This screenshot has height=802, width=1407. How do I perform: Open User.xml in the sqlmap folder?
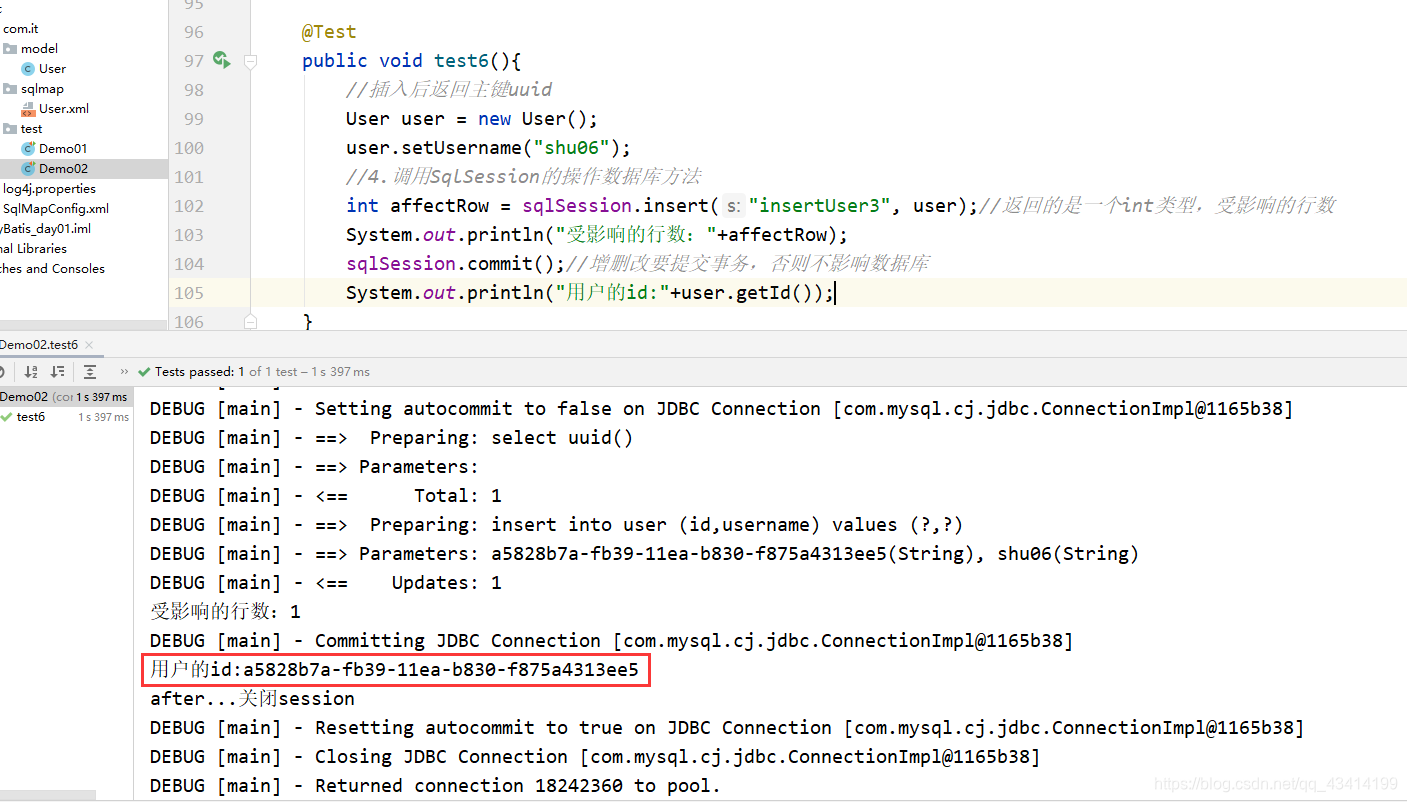point(64,109)
